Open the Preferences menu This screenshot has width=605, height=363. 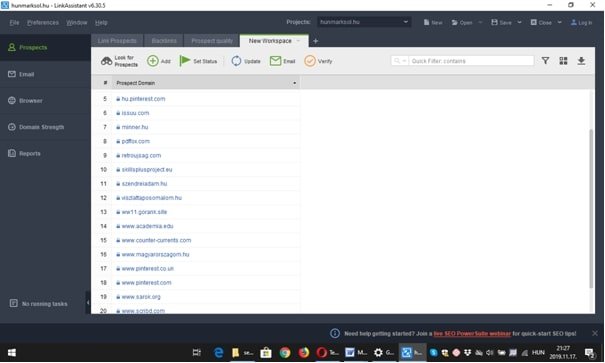(x=43, y=22)
